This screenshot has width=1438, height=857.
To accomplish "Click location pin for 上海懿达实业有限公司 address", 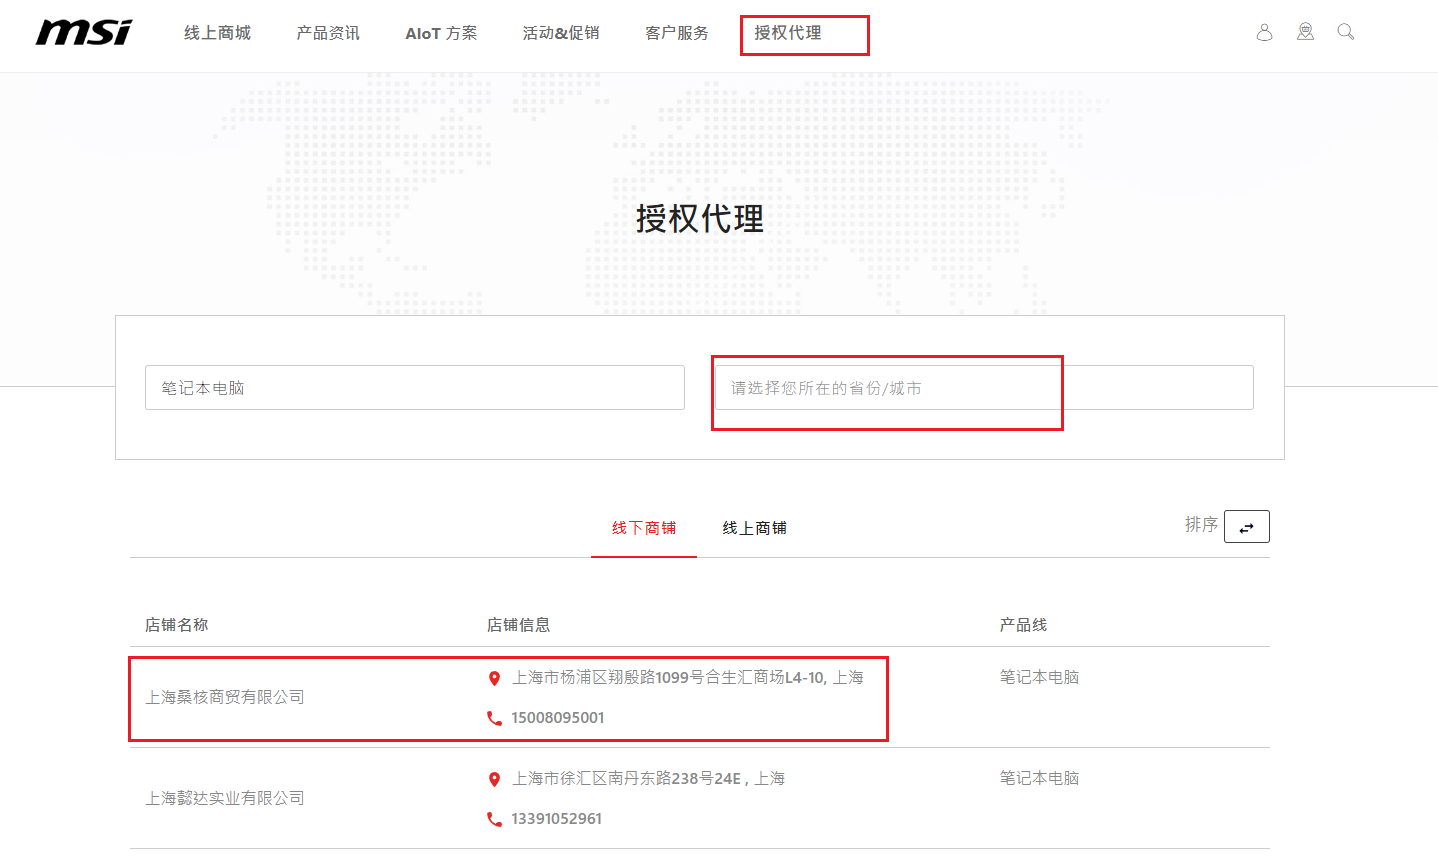I will pyautogui.click(x=494, y=779).
